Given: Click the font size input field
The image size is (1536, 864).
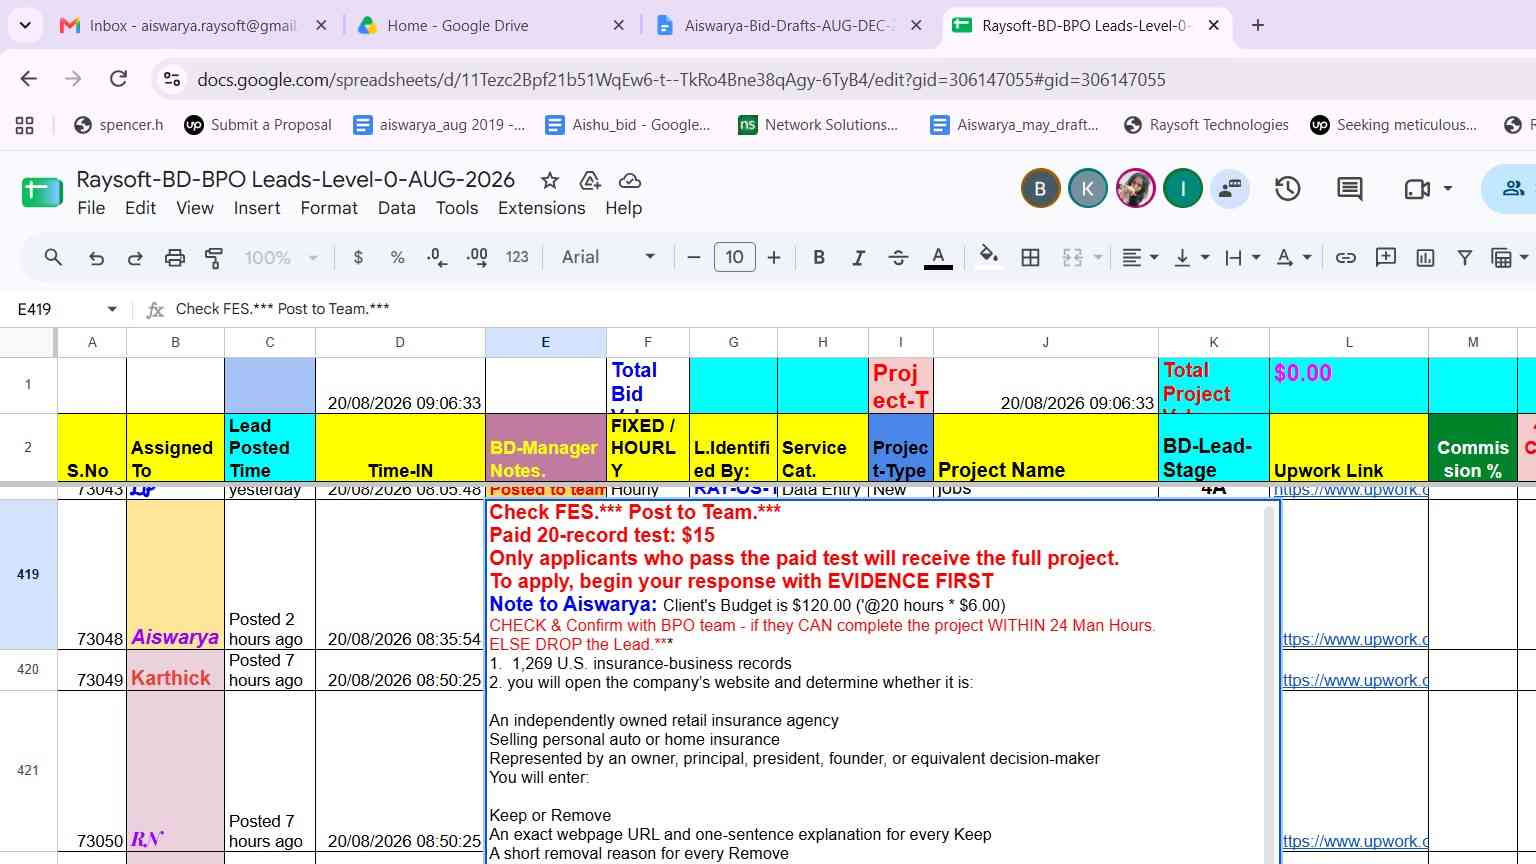Looking at the screenshot, I should coord(734,257).
